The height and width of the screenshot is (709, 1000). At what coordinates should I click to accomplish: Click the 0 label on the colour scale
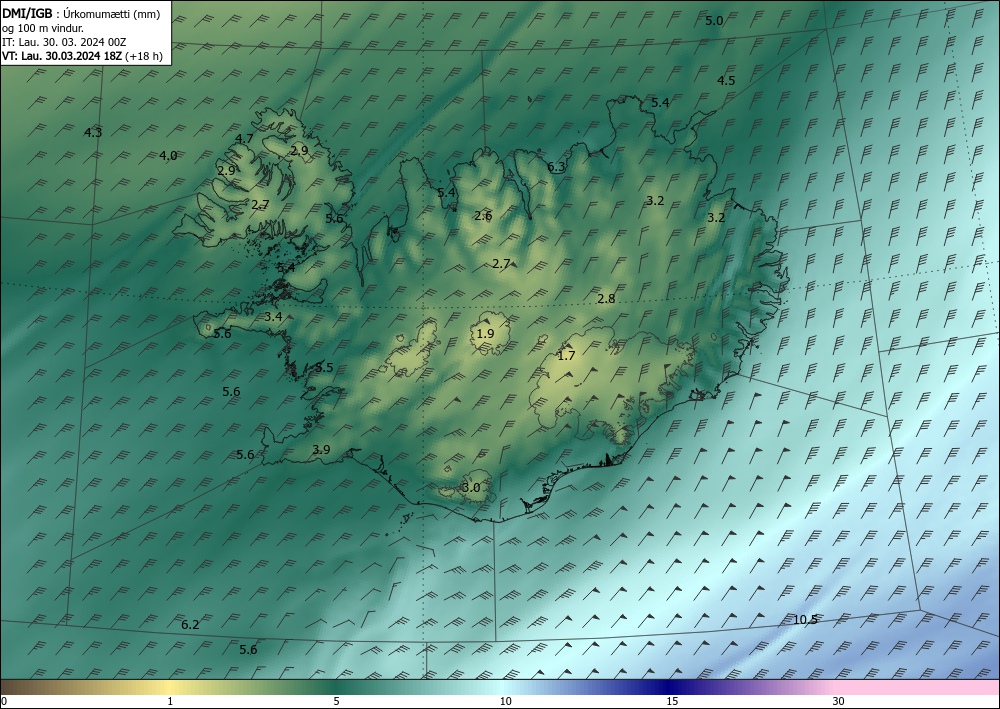pos(4,701)
